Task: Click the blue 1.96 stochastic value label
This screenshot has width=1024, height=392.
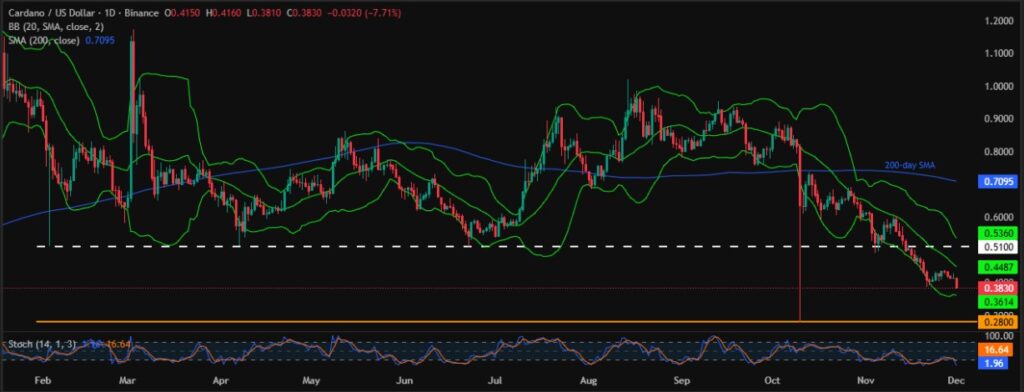Action: point(992,363)
